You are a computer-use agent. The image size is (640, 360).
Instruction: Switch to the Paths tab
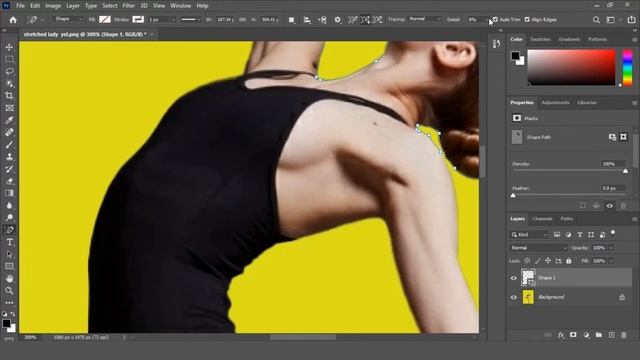click(x=567, y=219)
